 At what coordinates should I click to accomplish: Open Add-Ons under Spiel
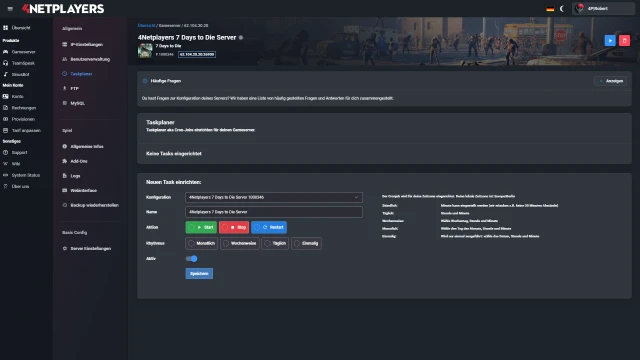pyautogui.click(x=75, y=161)
